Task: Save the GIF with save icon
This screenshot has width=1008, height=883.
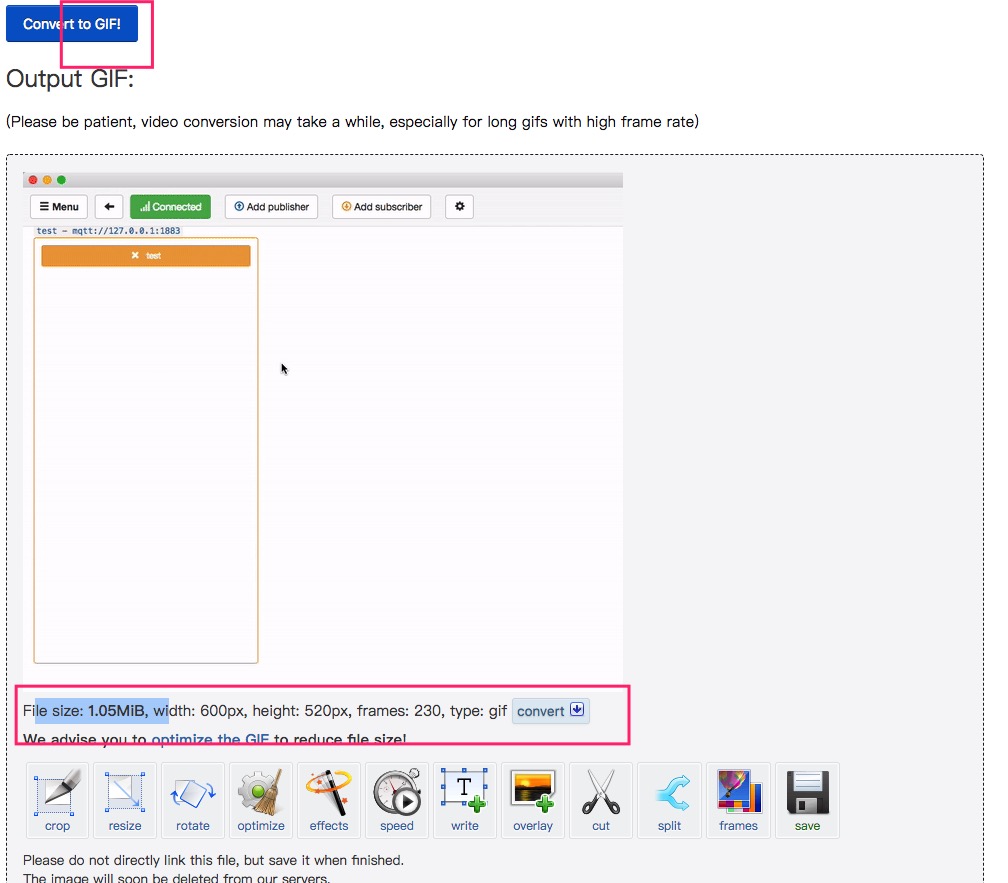Action: [807, 800]
